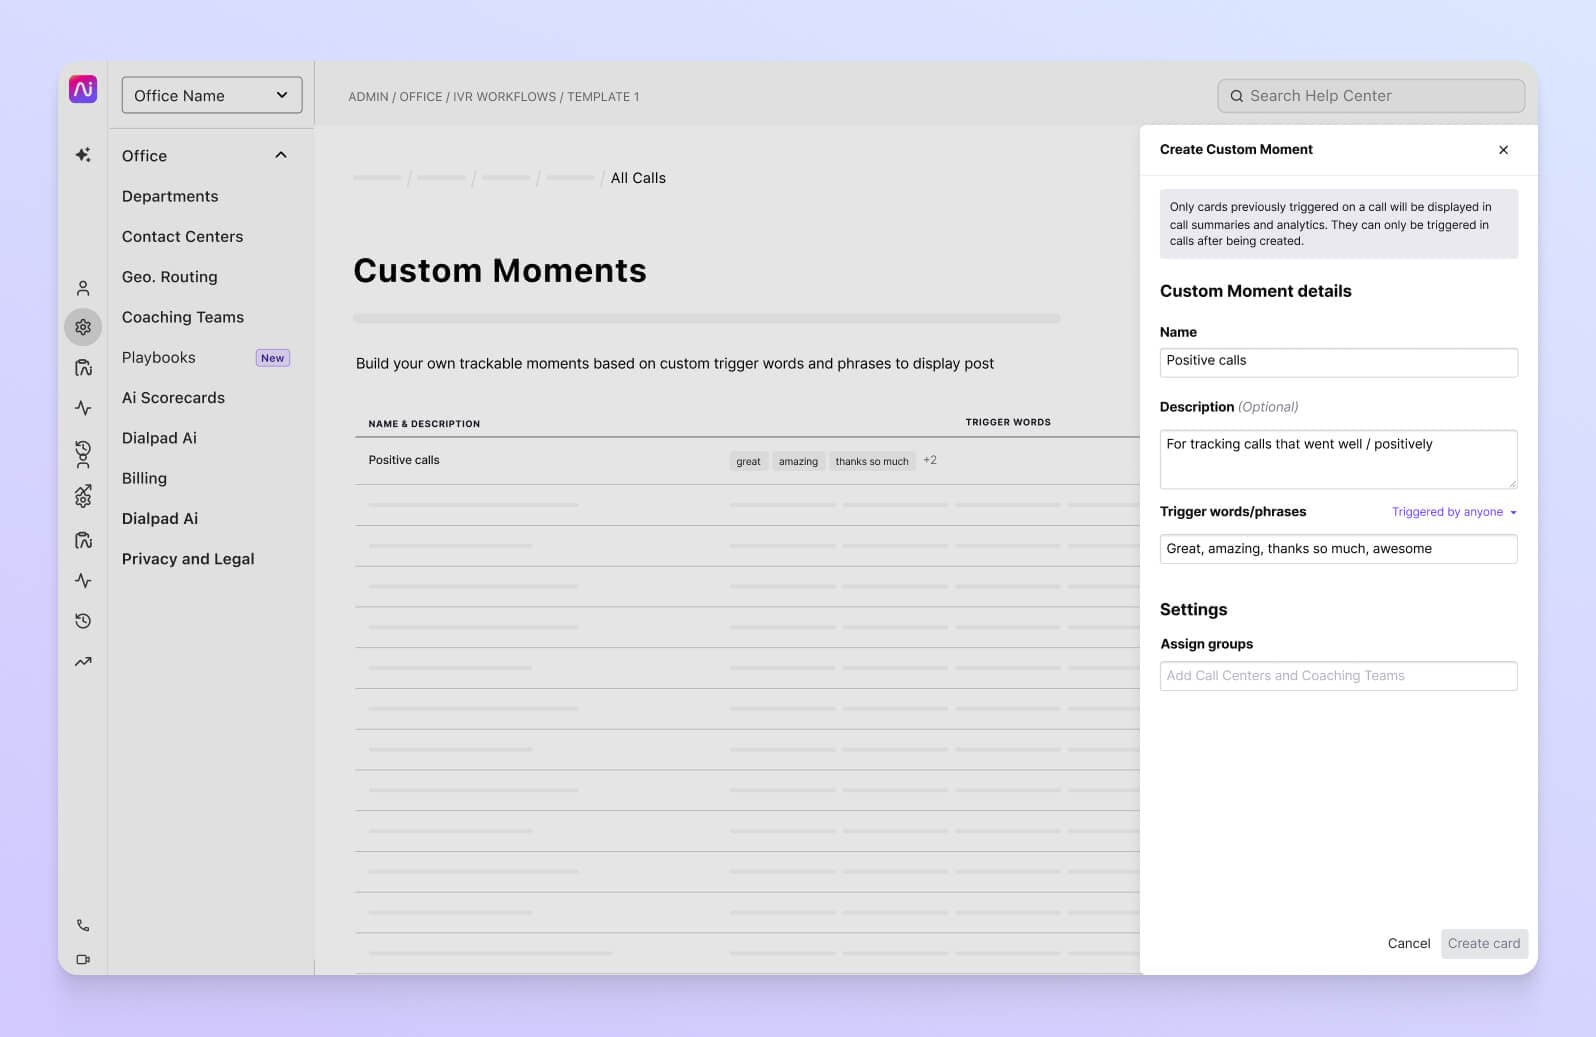Select Playbooks in the sidebar menu
Image resolution: width=1596 pixels, height=1037 pixels.
(x=159, y=358)
